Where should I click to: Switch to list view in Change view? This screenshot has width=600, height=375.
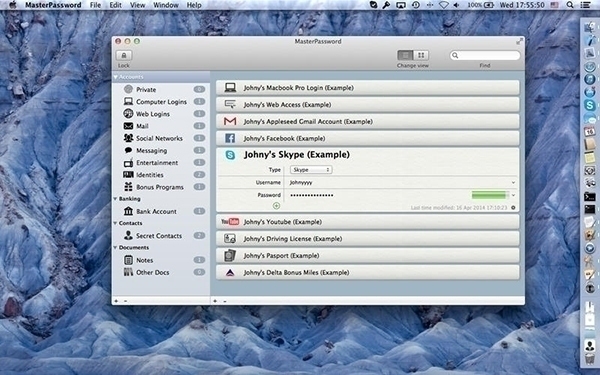(x=405, y=55)
